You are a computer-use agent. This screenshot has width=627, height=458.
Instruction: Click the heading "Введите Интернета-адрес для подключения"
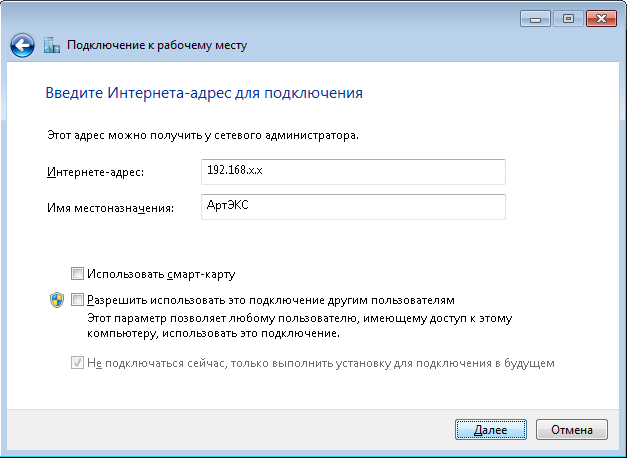click(x=204, y=93)
